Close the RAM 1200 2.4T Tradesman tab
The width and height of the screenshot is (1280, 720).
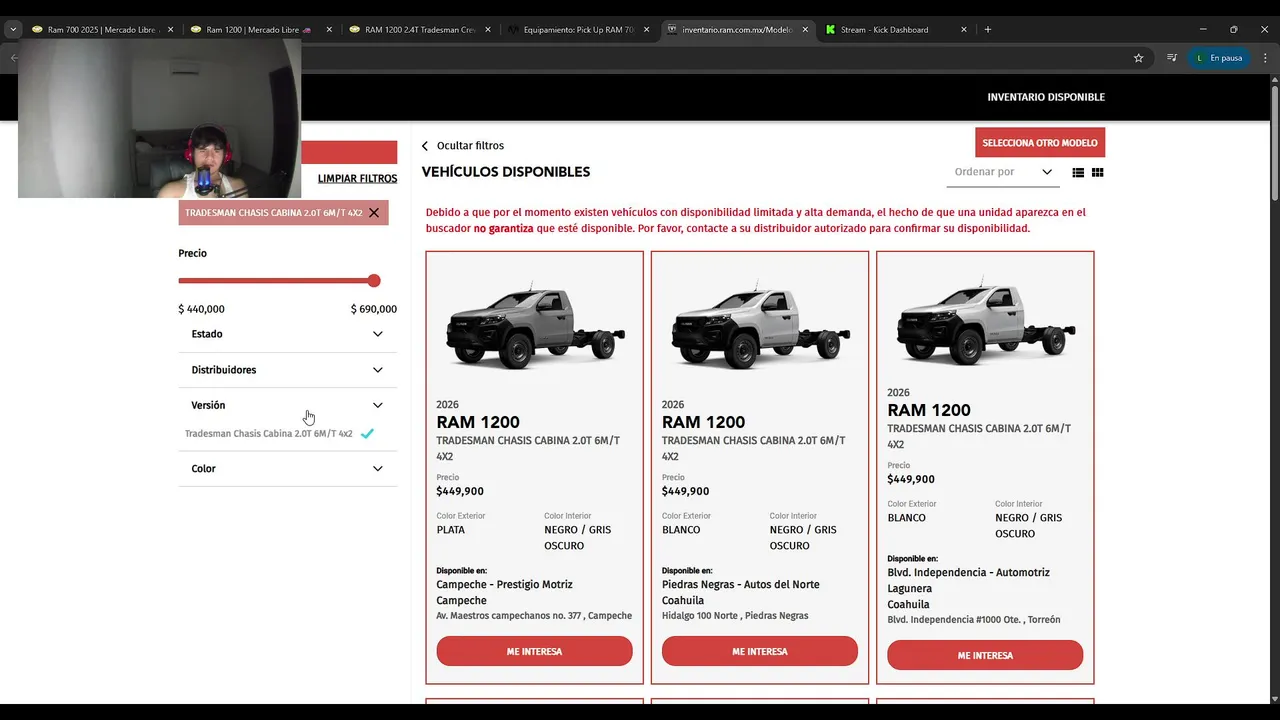[488, 30]
